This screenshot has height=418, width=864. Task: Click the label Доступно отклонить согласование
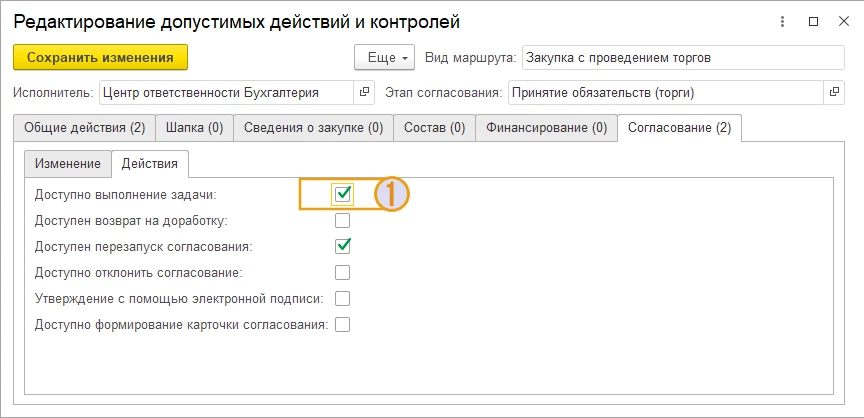click(x=138, y=273)
